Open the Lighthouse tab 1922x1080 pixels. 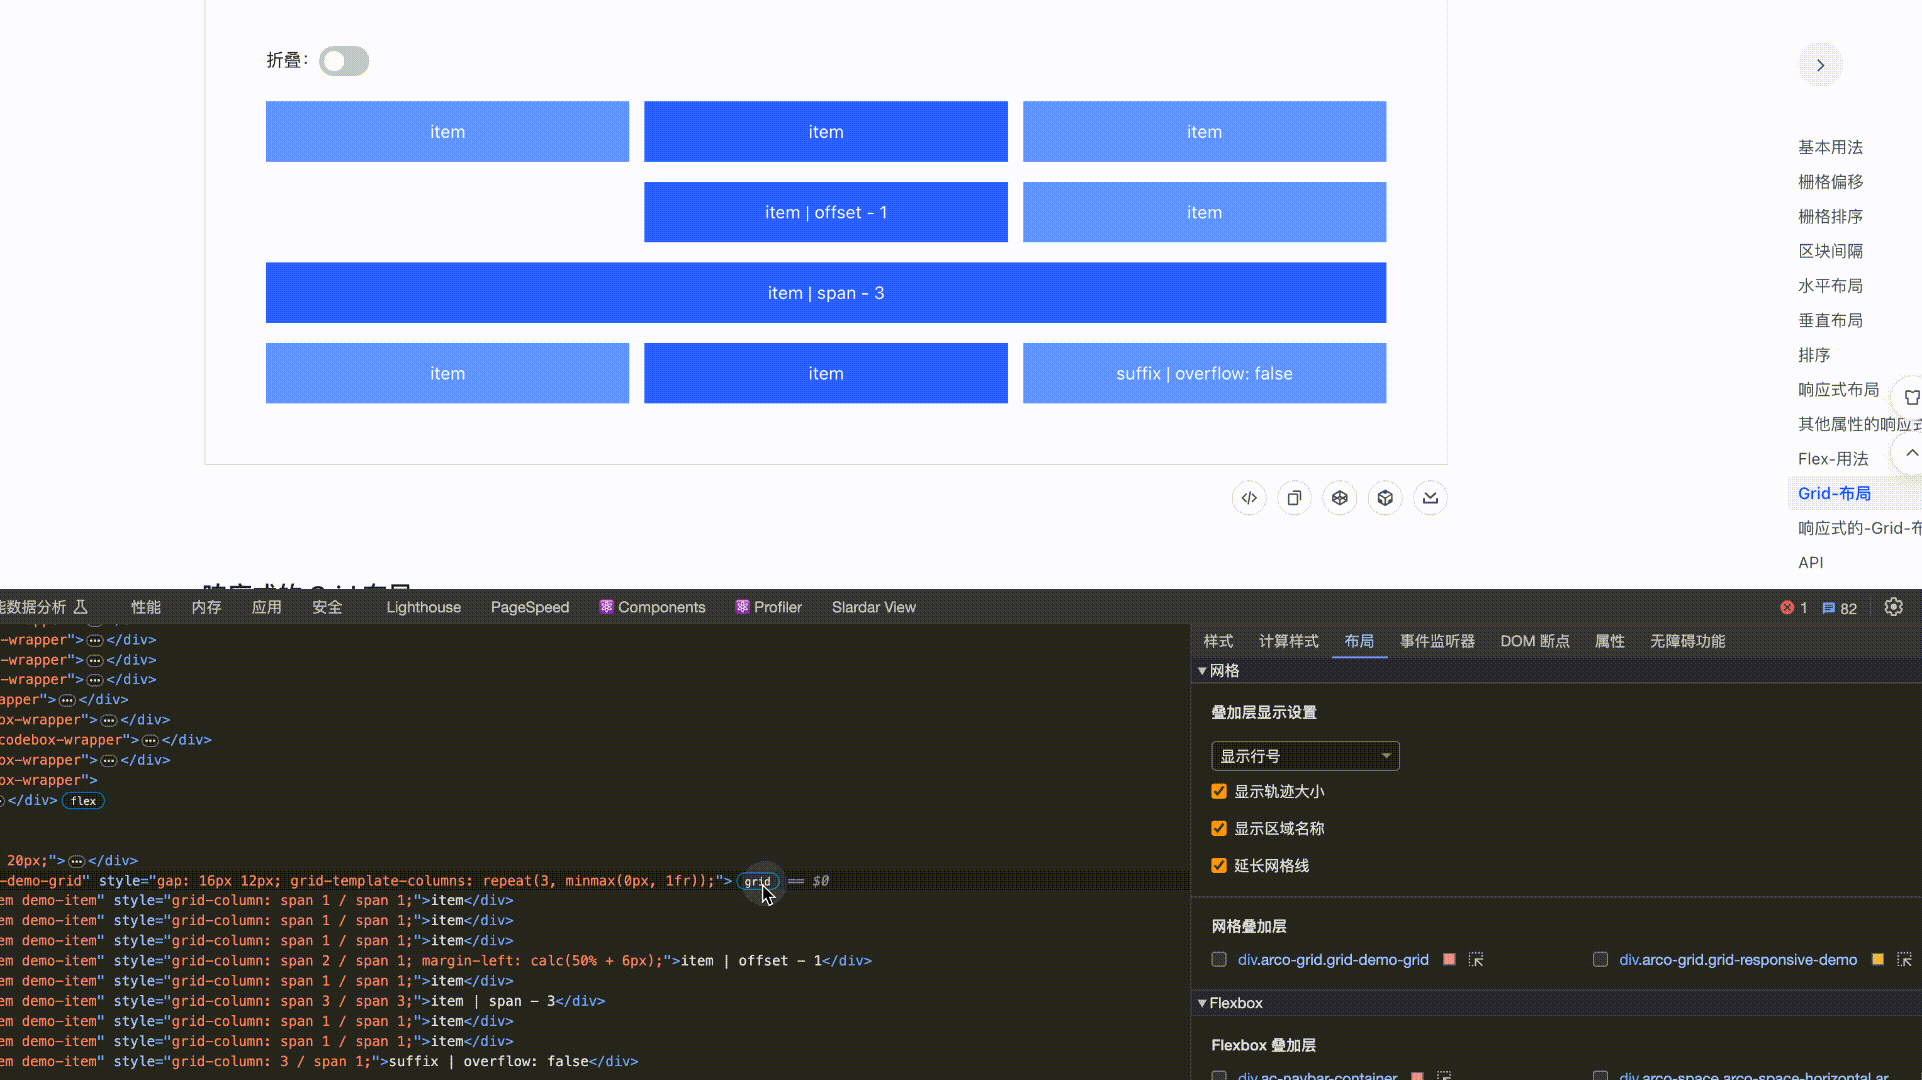[x=423, y=607]
